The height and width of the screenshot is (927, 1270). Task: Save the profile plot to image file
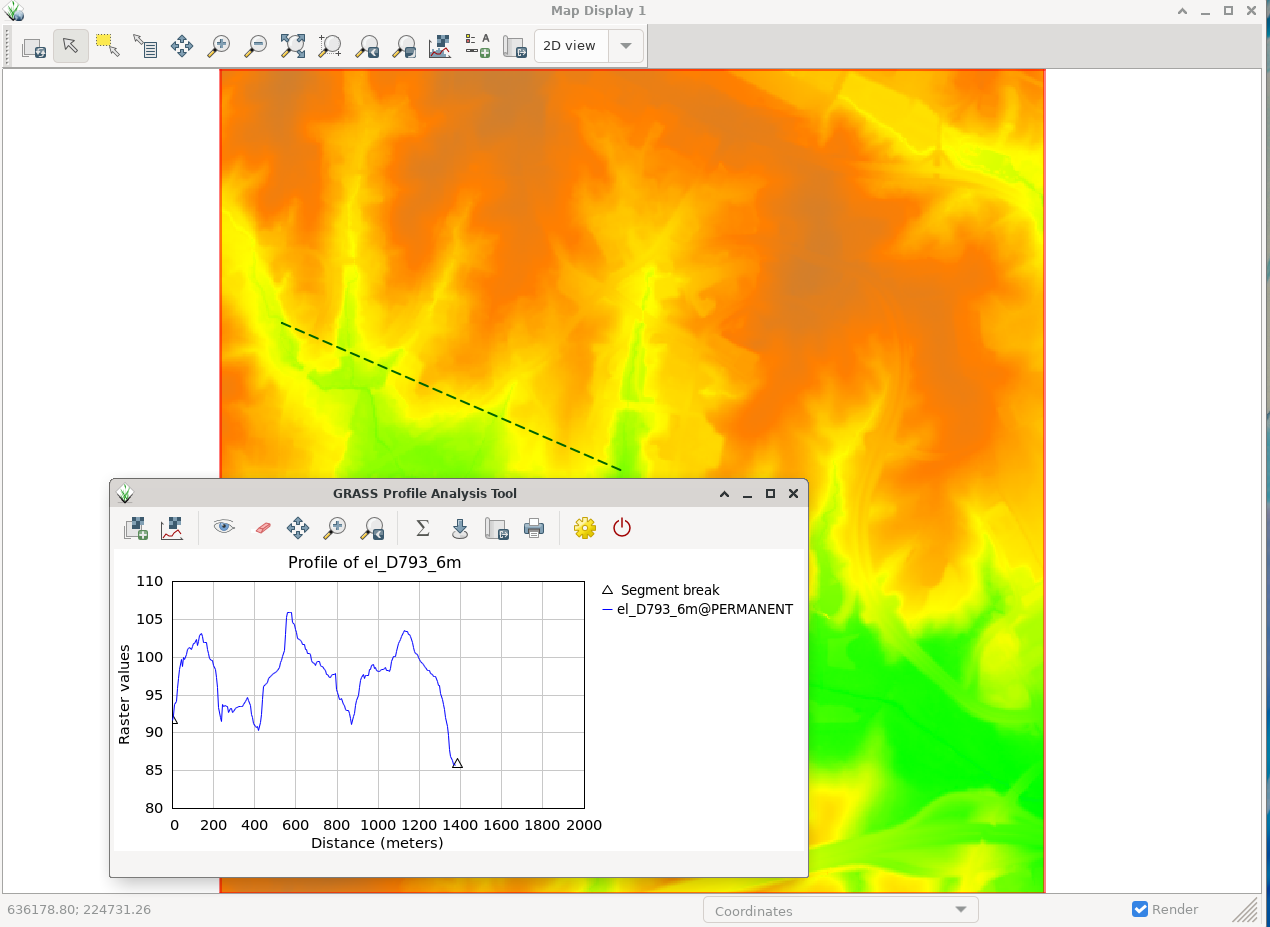497,528
